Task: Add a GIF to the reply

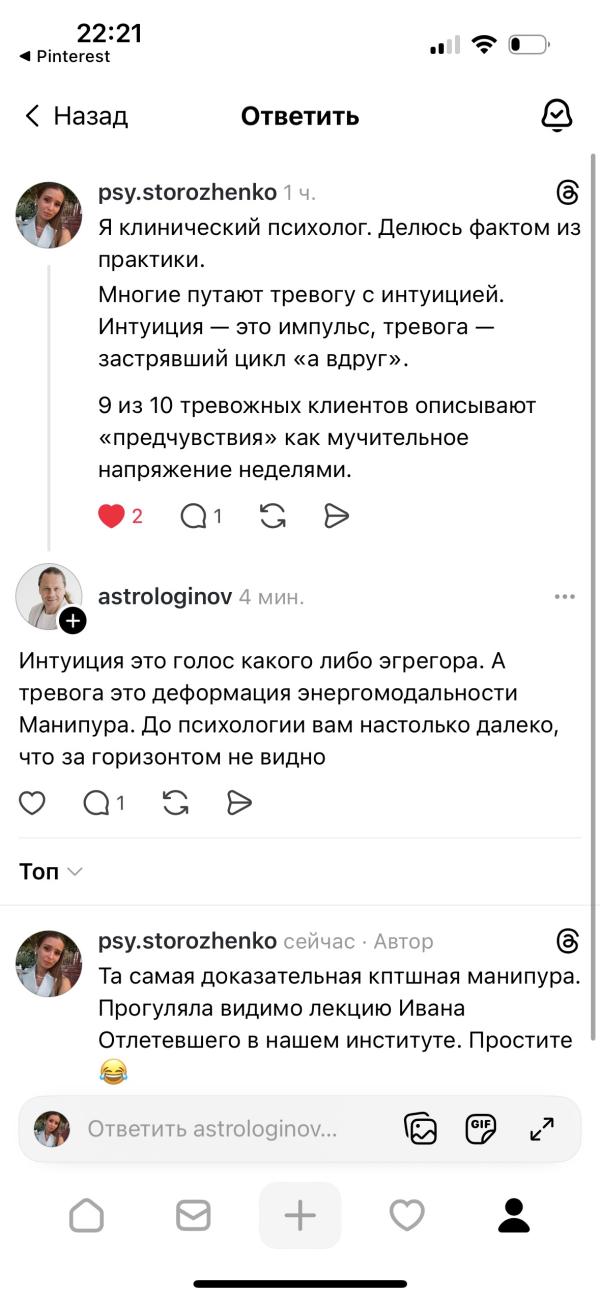Action: (x=482, y=1129)
